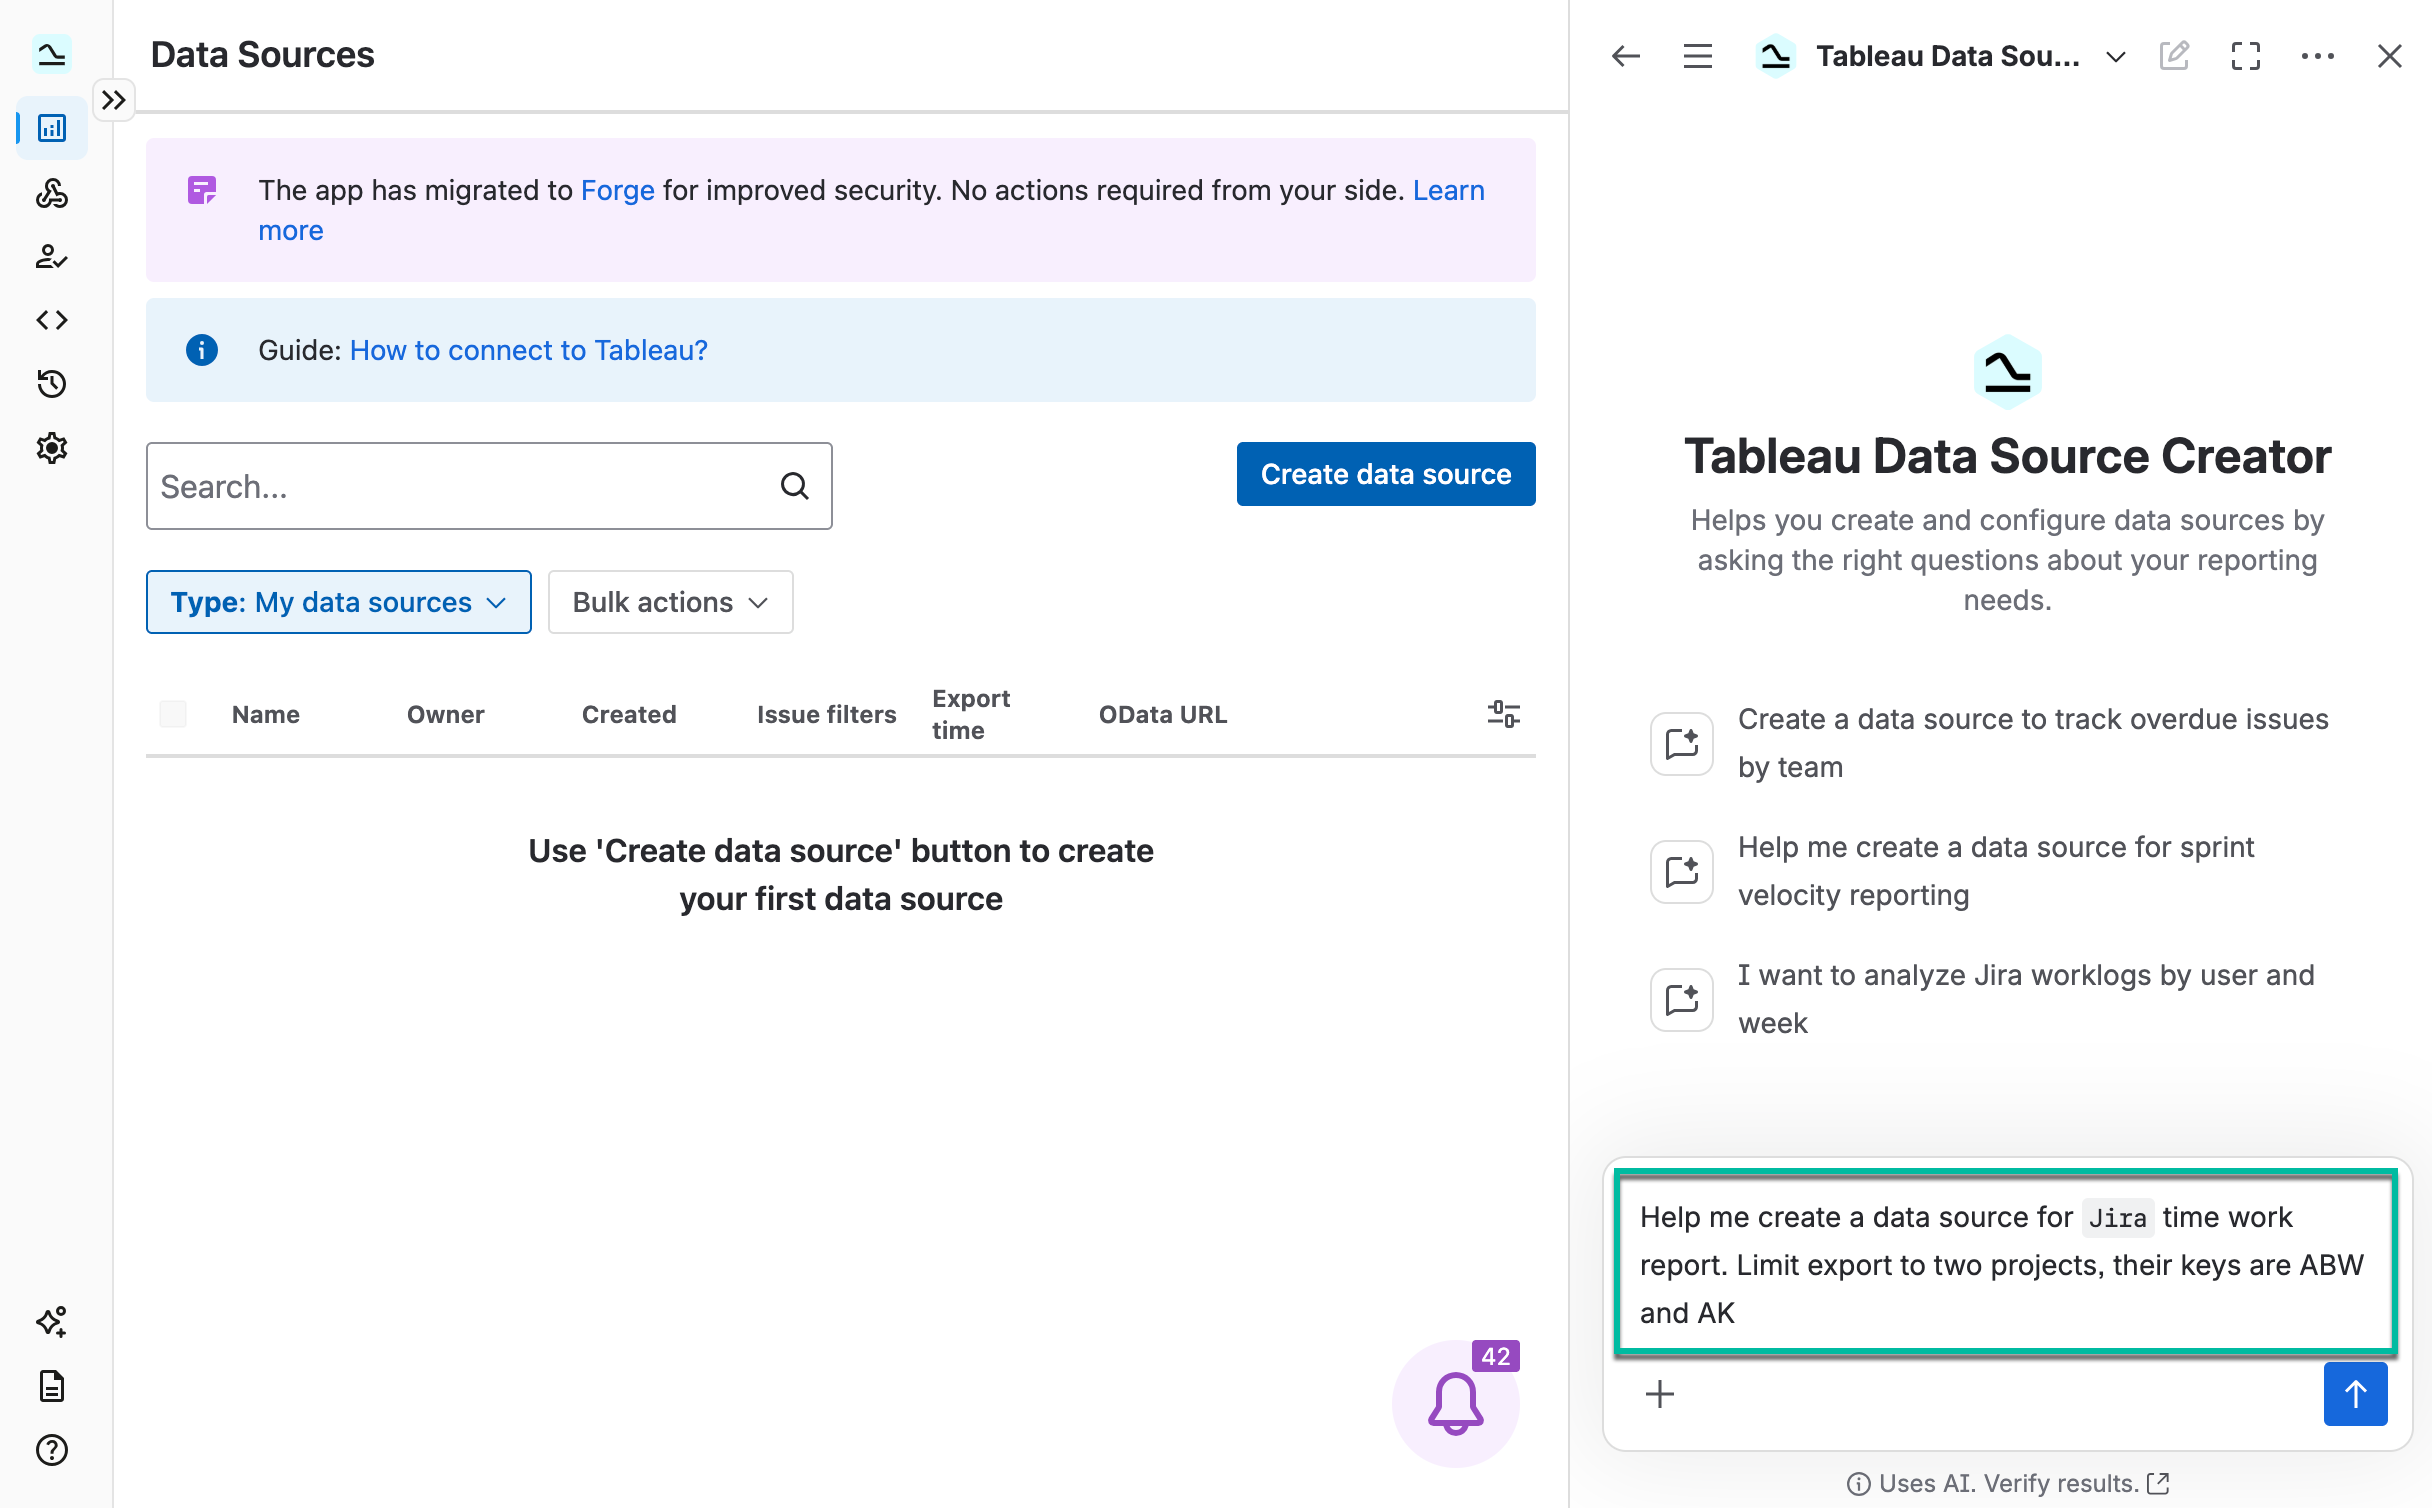Click the Tableau agent logo in the chat header
The width and height of the screenshot is (2432, 1508).
point(1776,56)
